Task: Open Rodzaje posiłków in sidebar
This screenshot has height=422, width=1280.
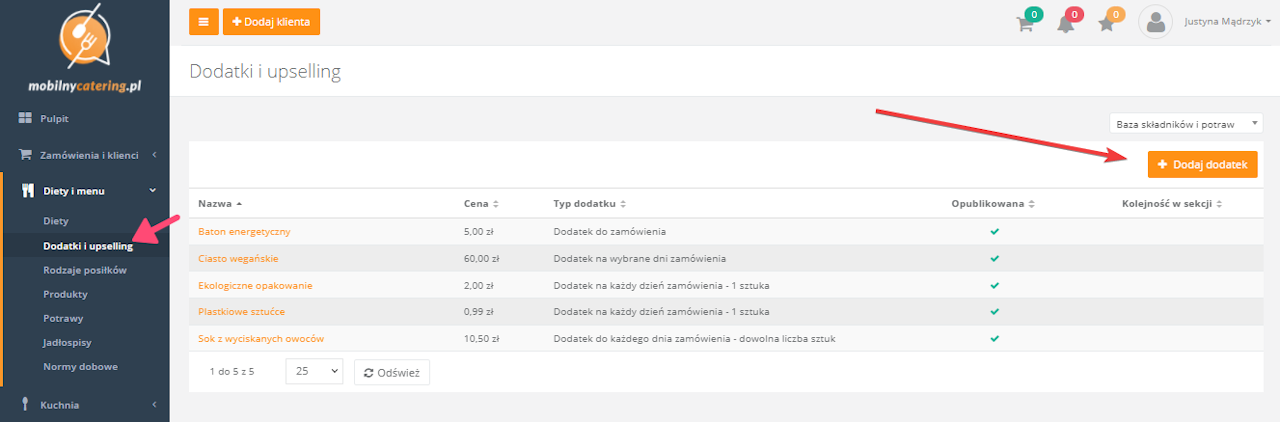Action: point(85,270)
